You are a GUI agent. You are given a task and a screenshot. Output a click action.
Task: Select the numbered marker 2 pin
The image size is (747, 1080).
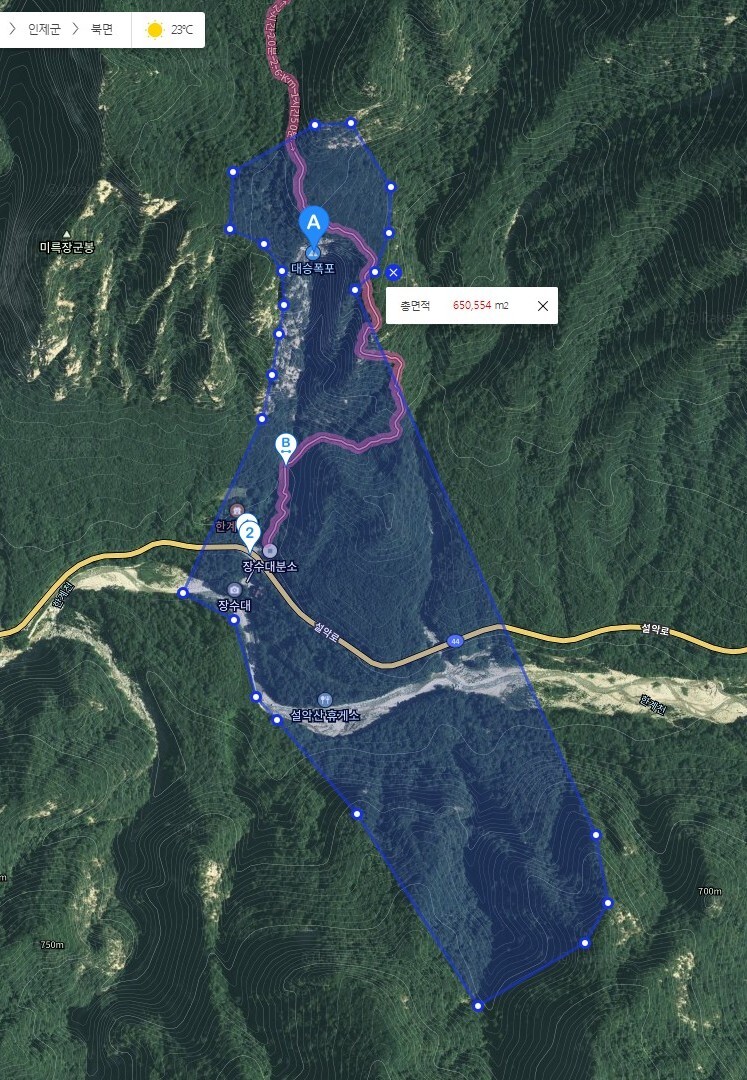250,535
